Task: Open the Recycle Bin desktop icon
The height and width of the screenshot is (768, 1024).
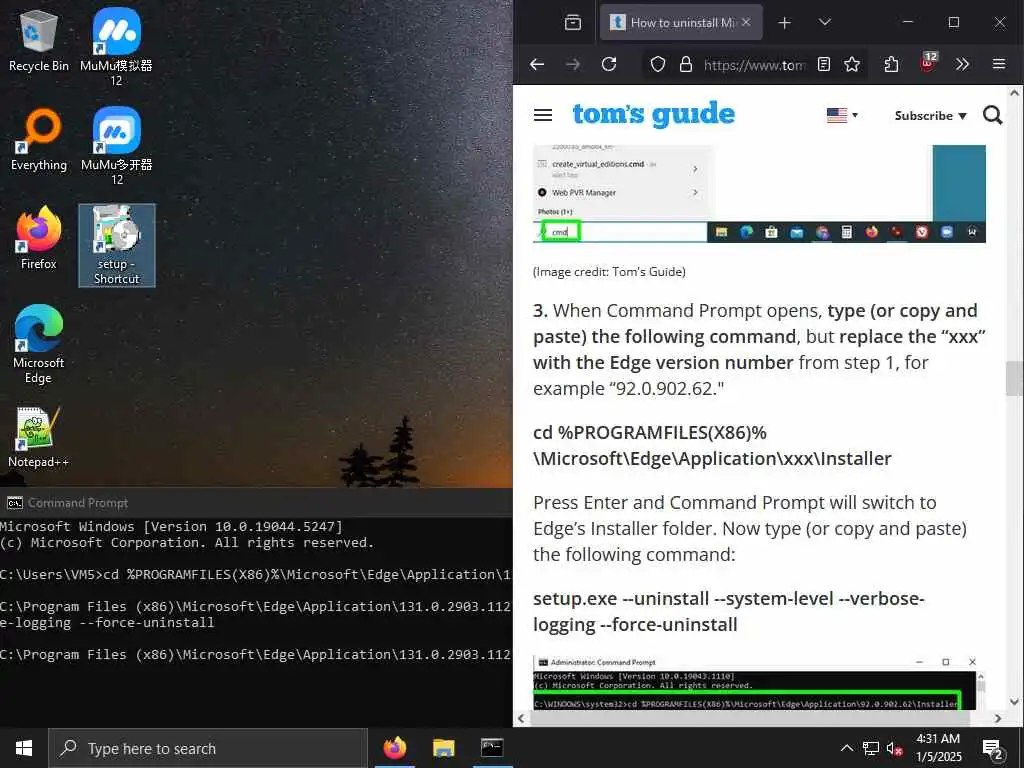Action: [x=39, y=40]
